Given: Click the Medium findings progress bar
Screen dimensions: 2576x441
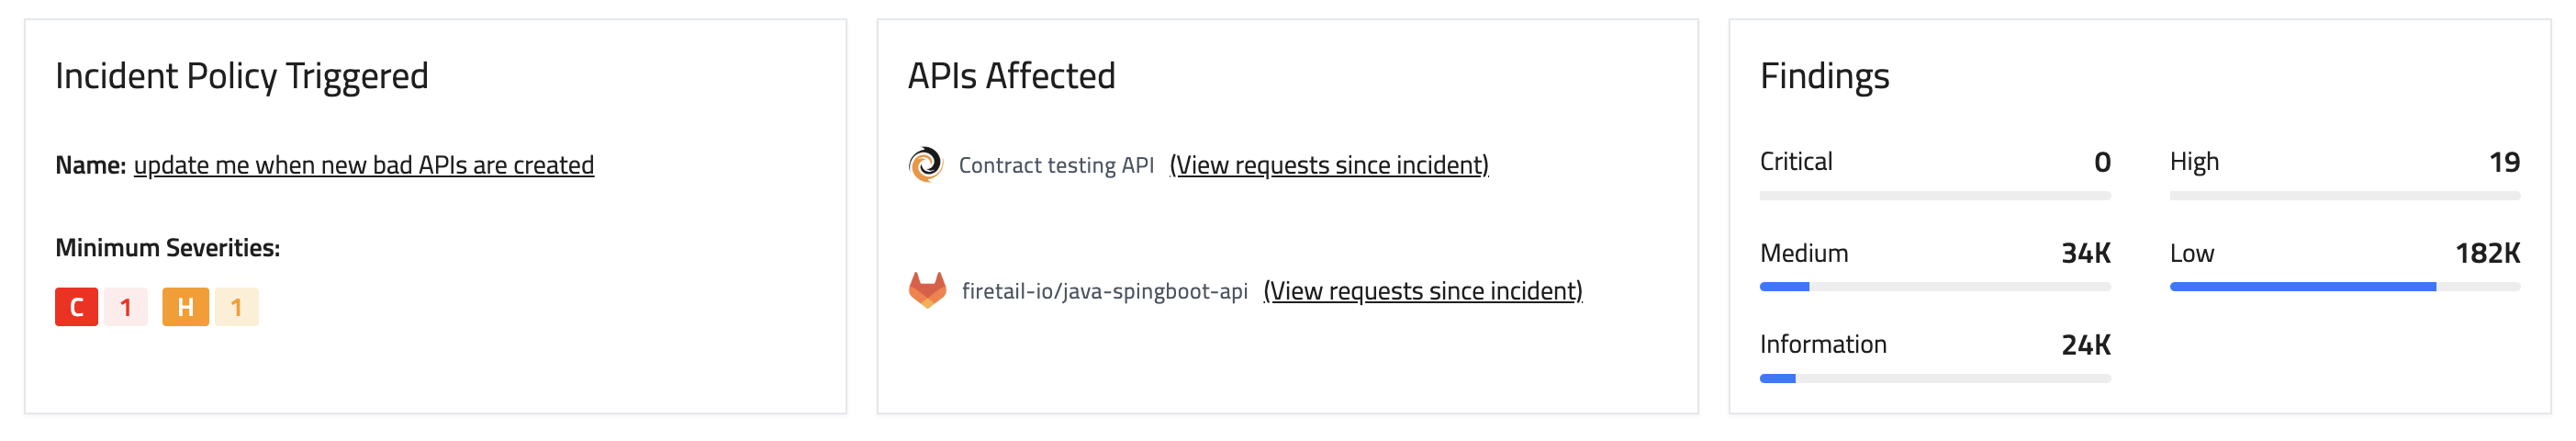Looking at the screenshot, I should pyautogui.click(x=1934, y=287).
